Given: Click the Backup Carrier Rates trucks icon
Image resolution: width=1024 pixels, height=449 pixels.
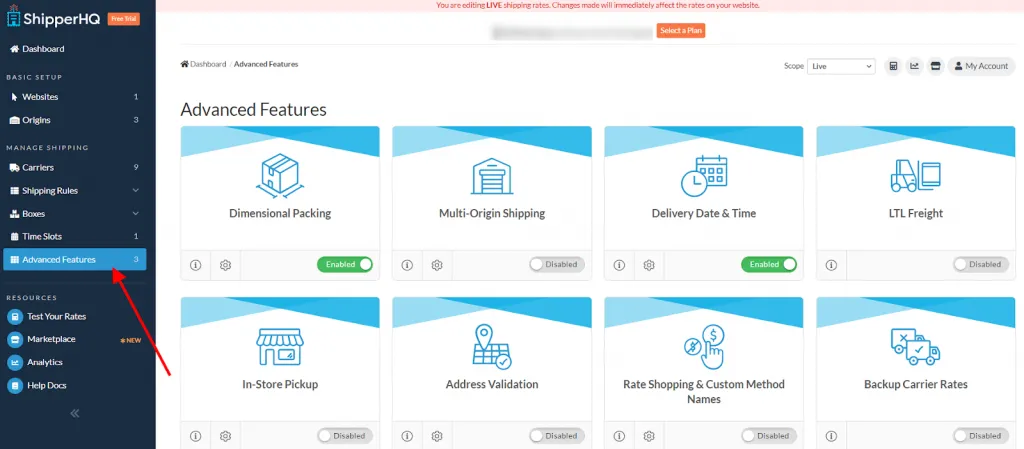Looking at the screenshot, I should (x=916, y=347).
